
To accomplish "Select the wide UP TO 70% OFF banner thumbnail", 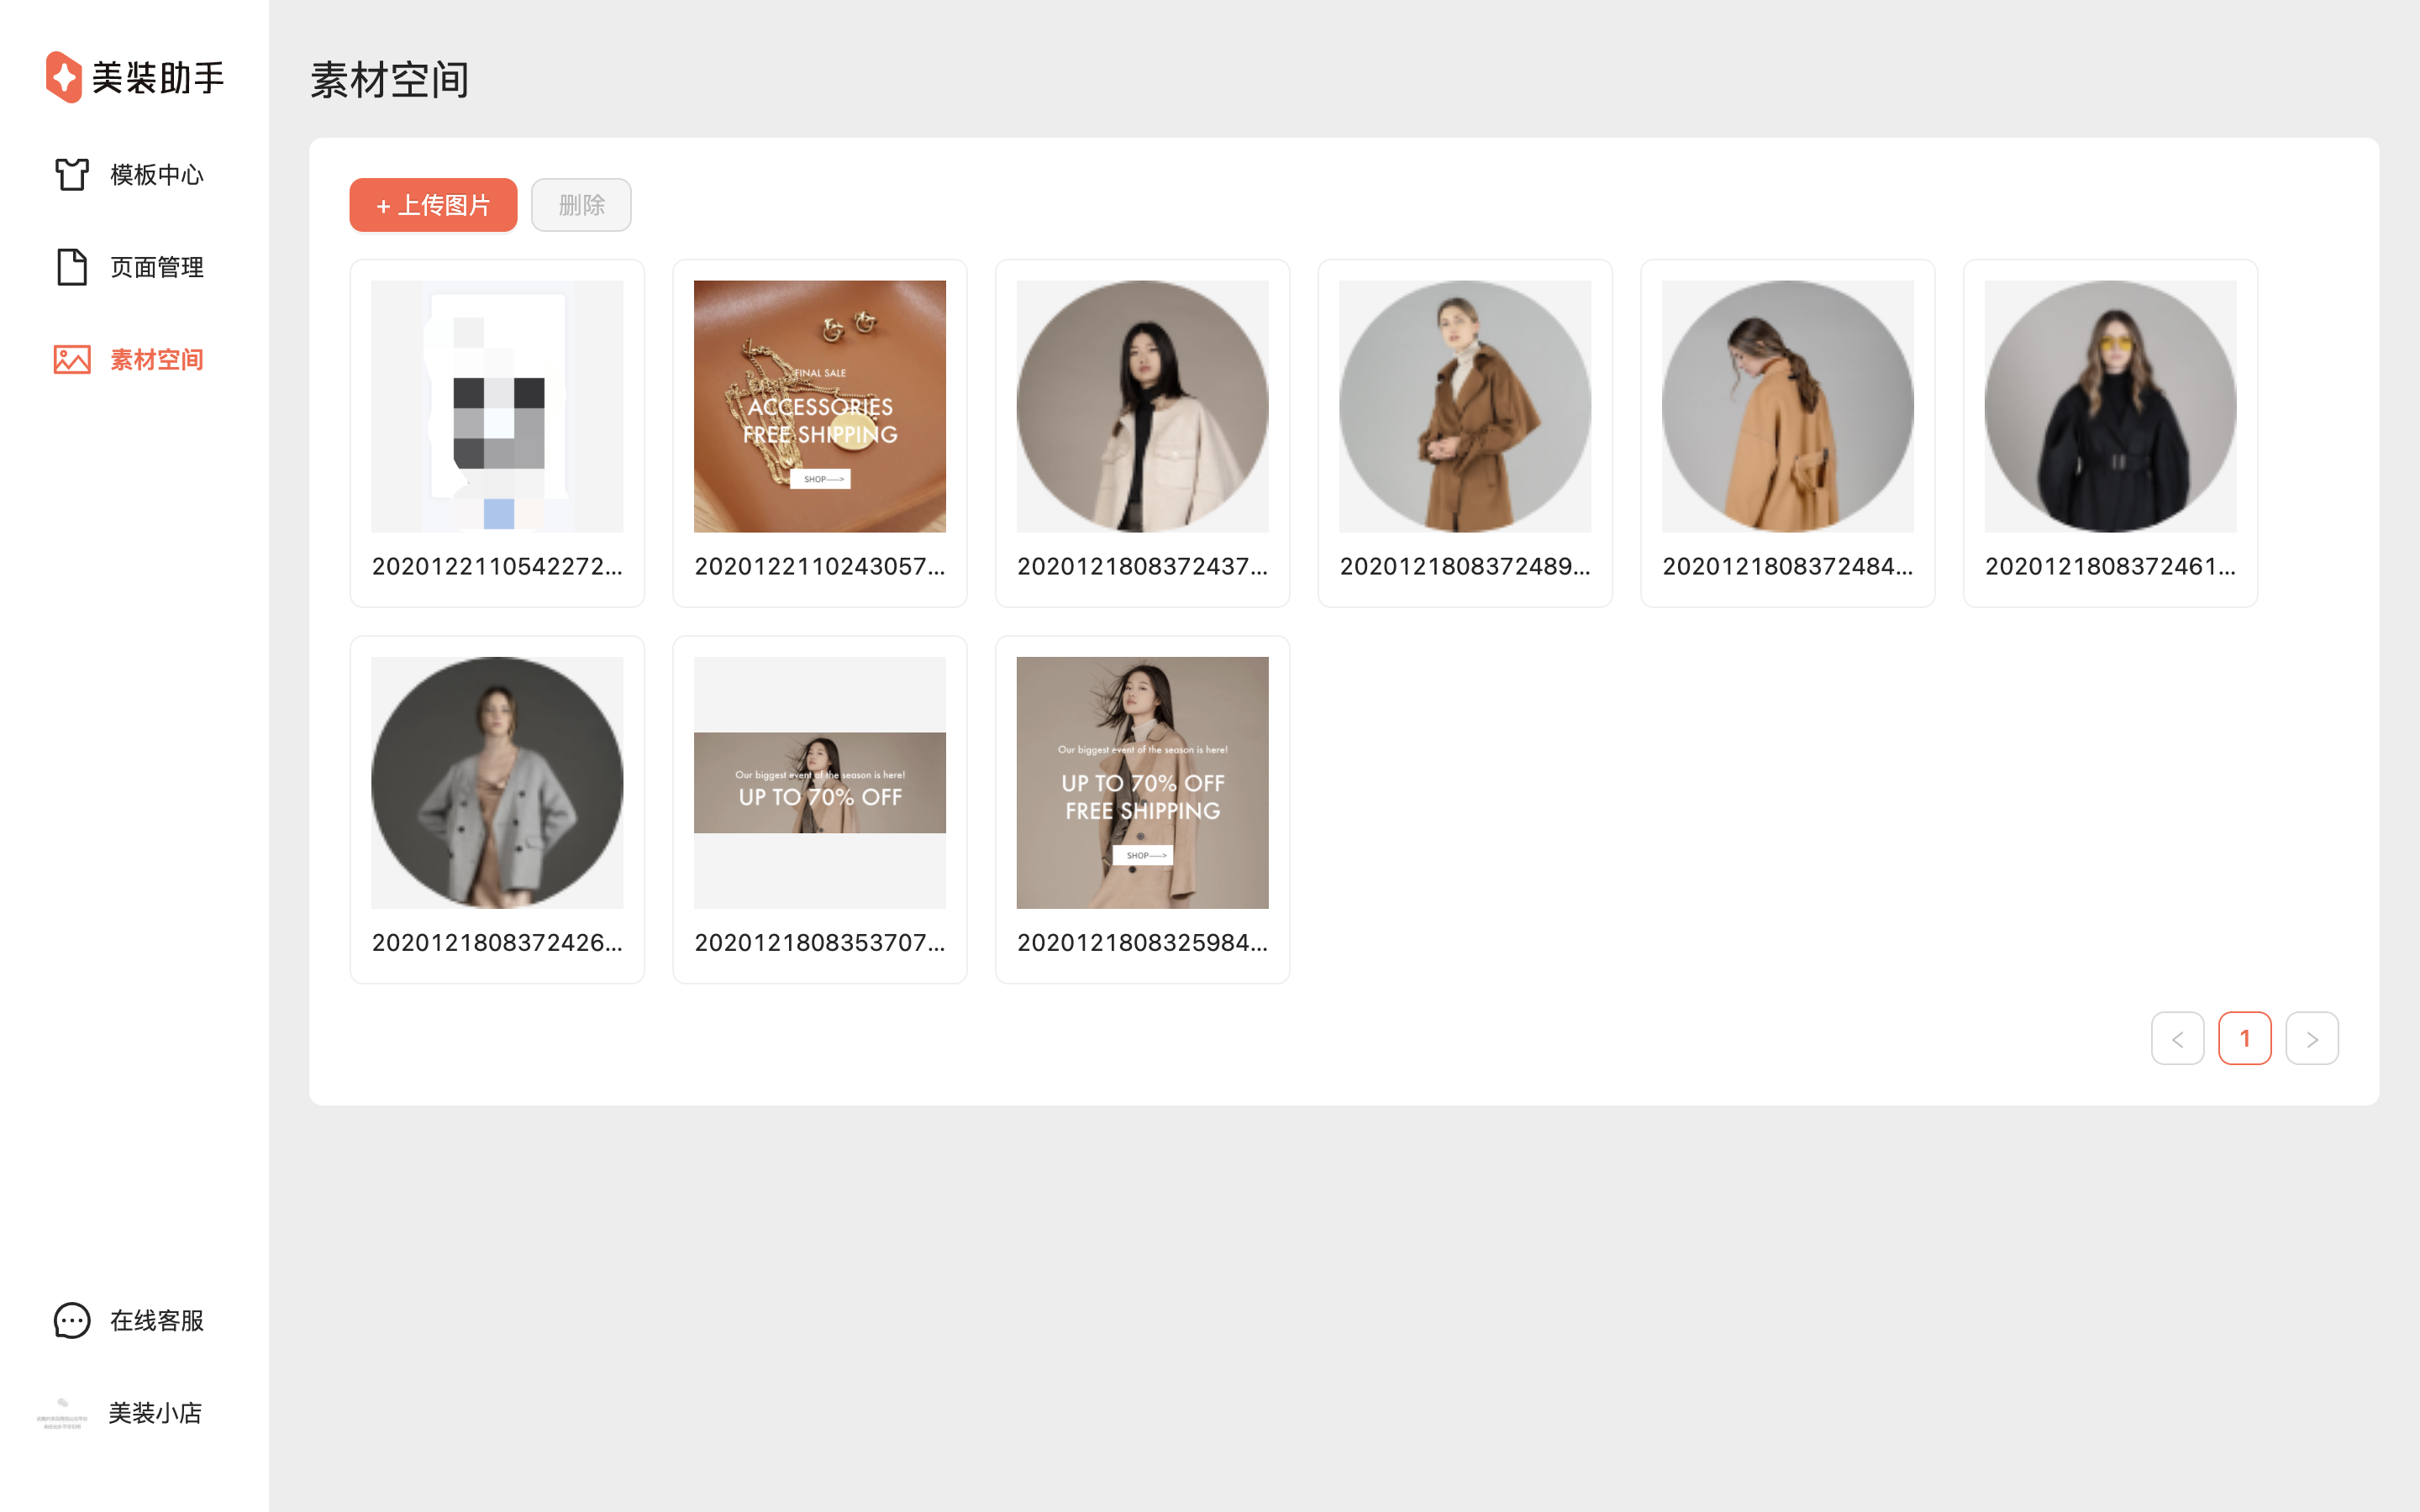I will (x=819, y=783).
